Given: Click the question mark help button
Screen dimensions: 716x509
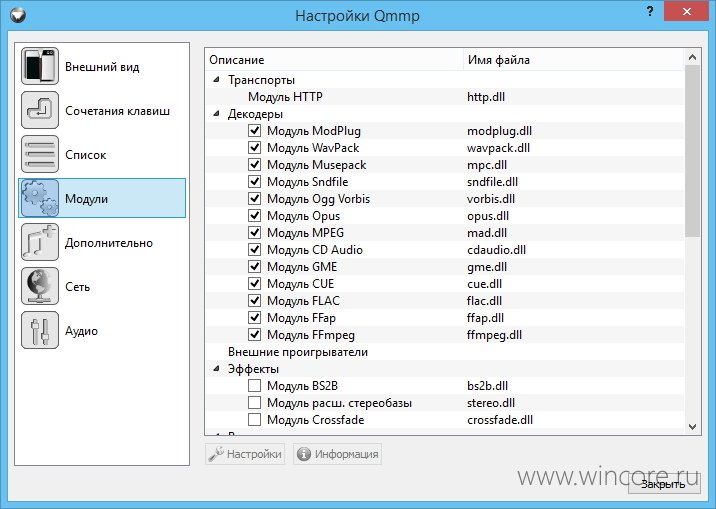Looking at the screenshot, I should [650, 12].
